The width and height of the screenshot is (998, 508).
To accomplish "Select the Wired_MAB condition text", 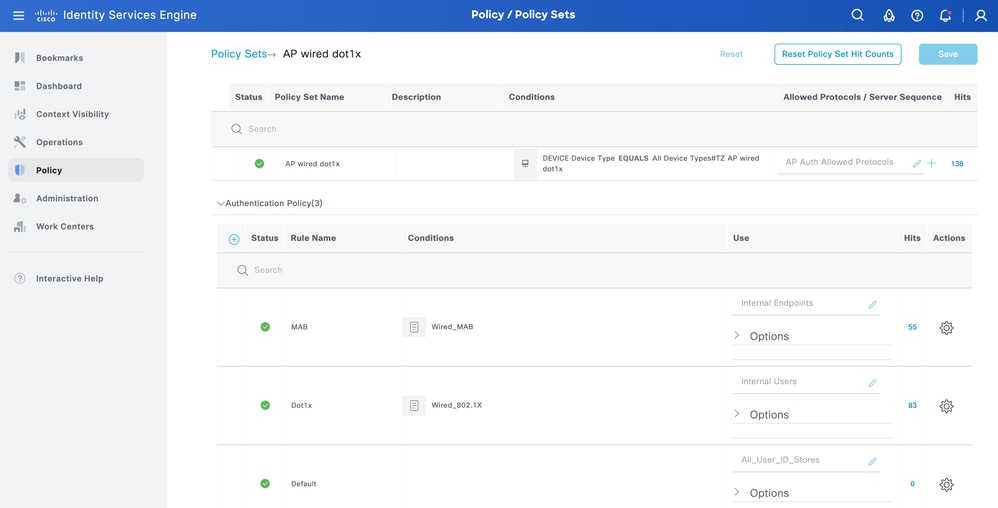I will click(x=453, y=327).
